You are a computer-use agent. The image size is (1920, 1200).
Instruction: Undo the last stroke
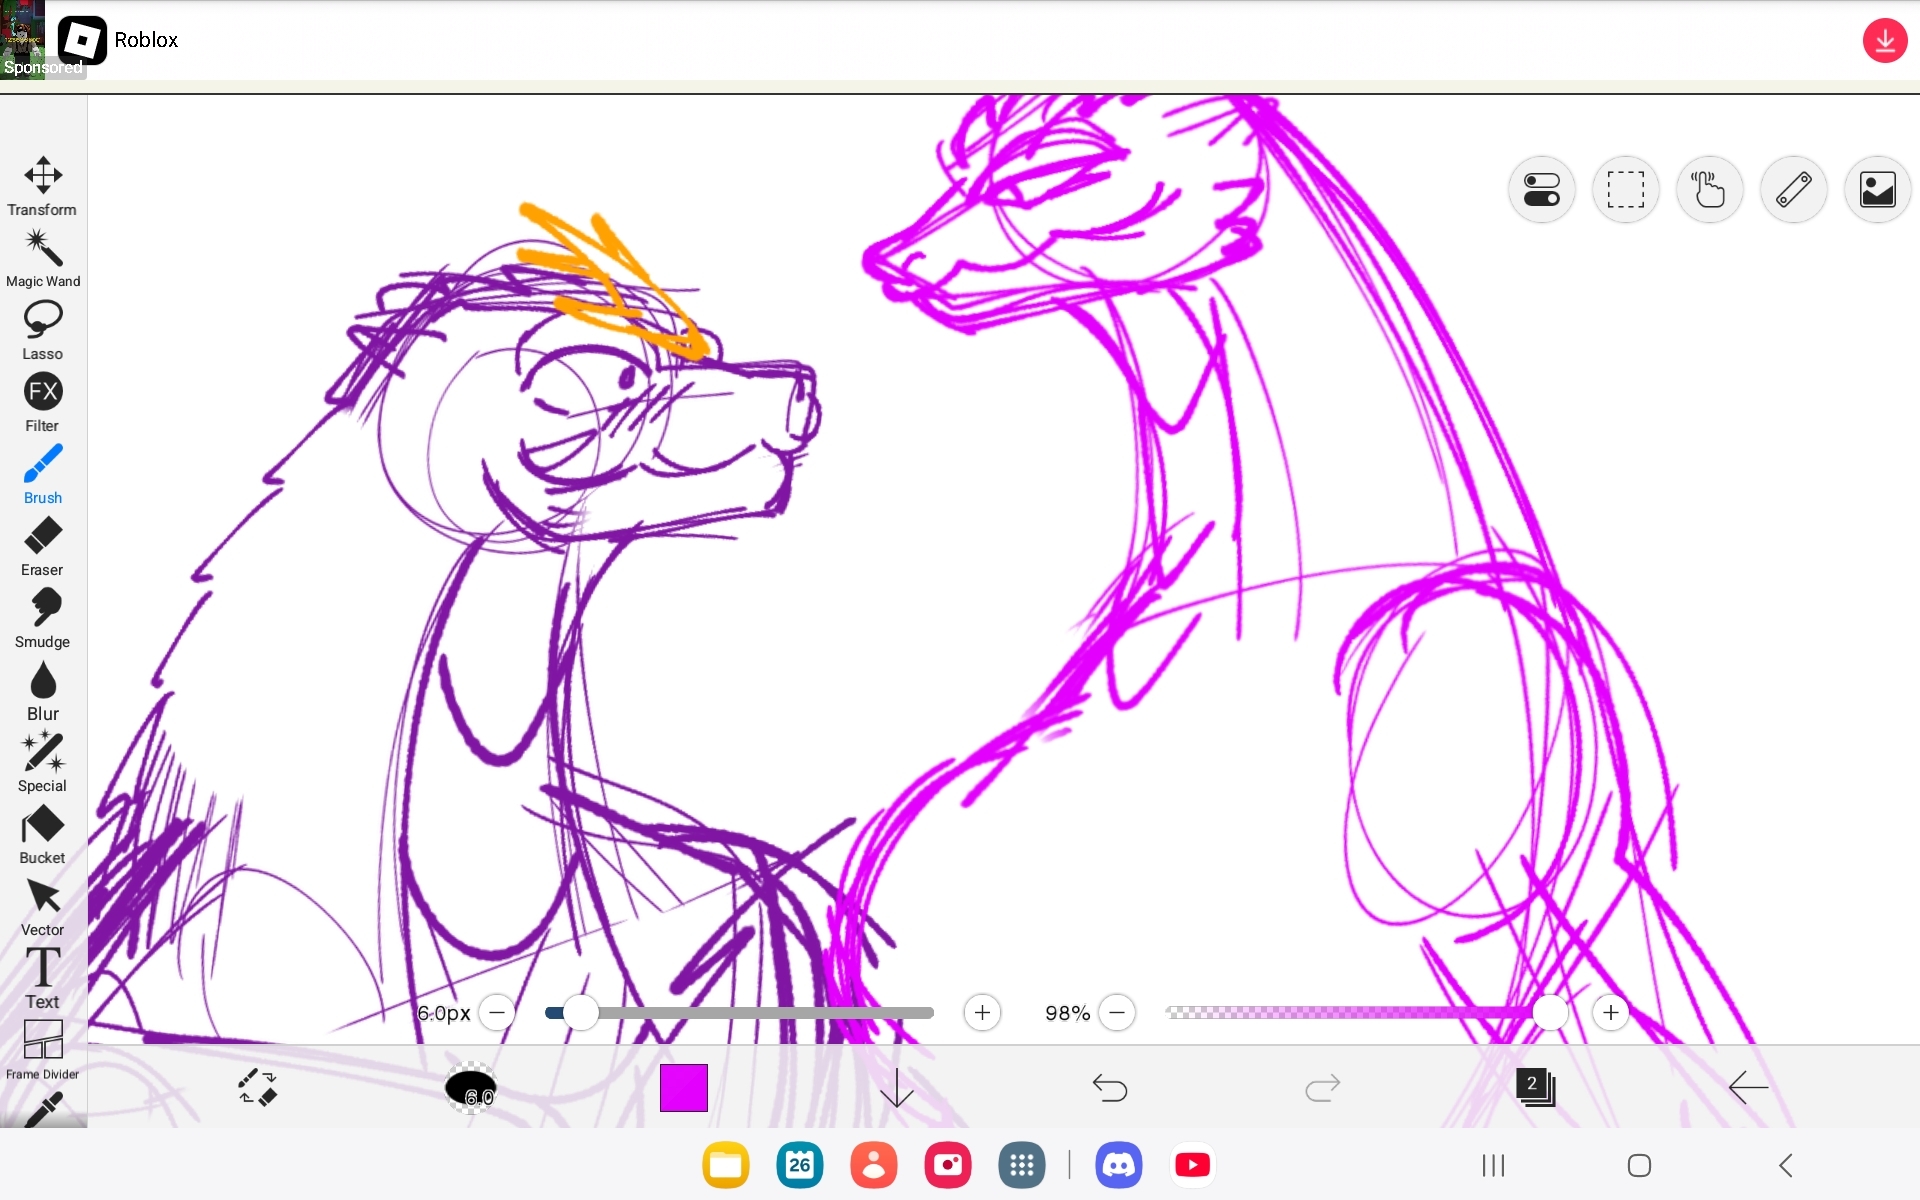[x=1110, y=1087]
